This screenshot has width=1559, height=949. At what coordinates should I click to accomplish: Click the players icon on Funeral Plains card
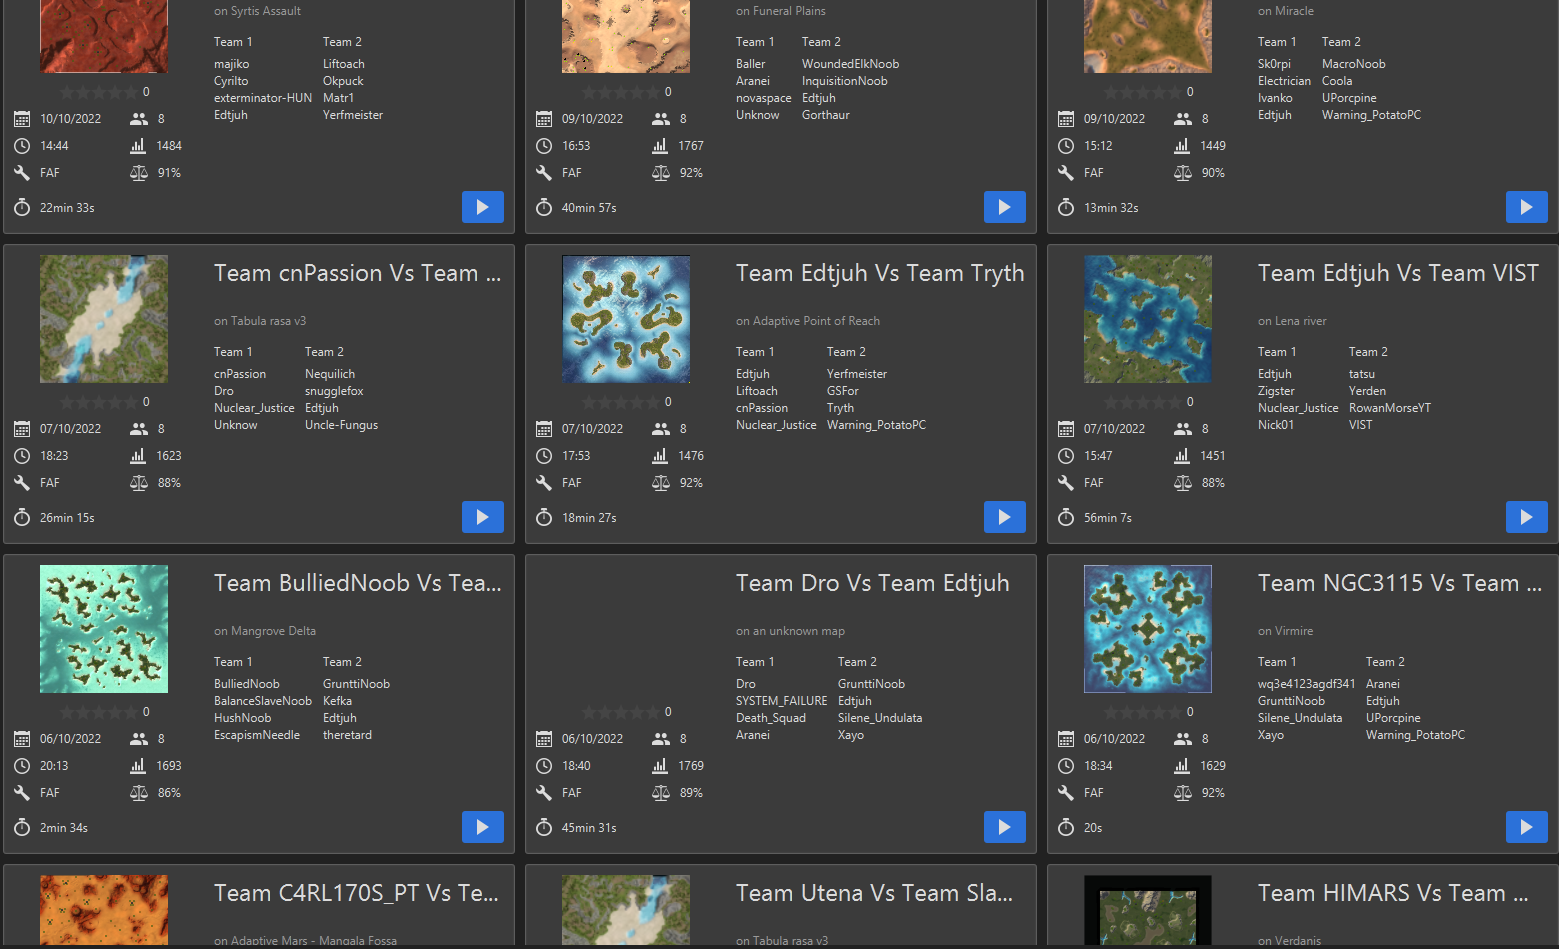(661, 119)
